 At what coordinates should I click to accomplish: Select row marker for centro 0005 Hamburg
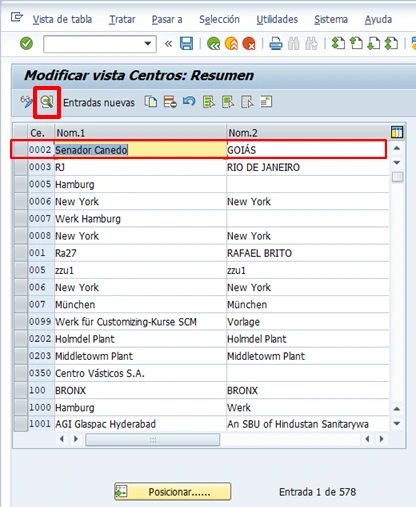(x=21, y=184)
